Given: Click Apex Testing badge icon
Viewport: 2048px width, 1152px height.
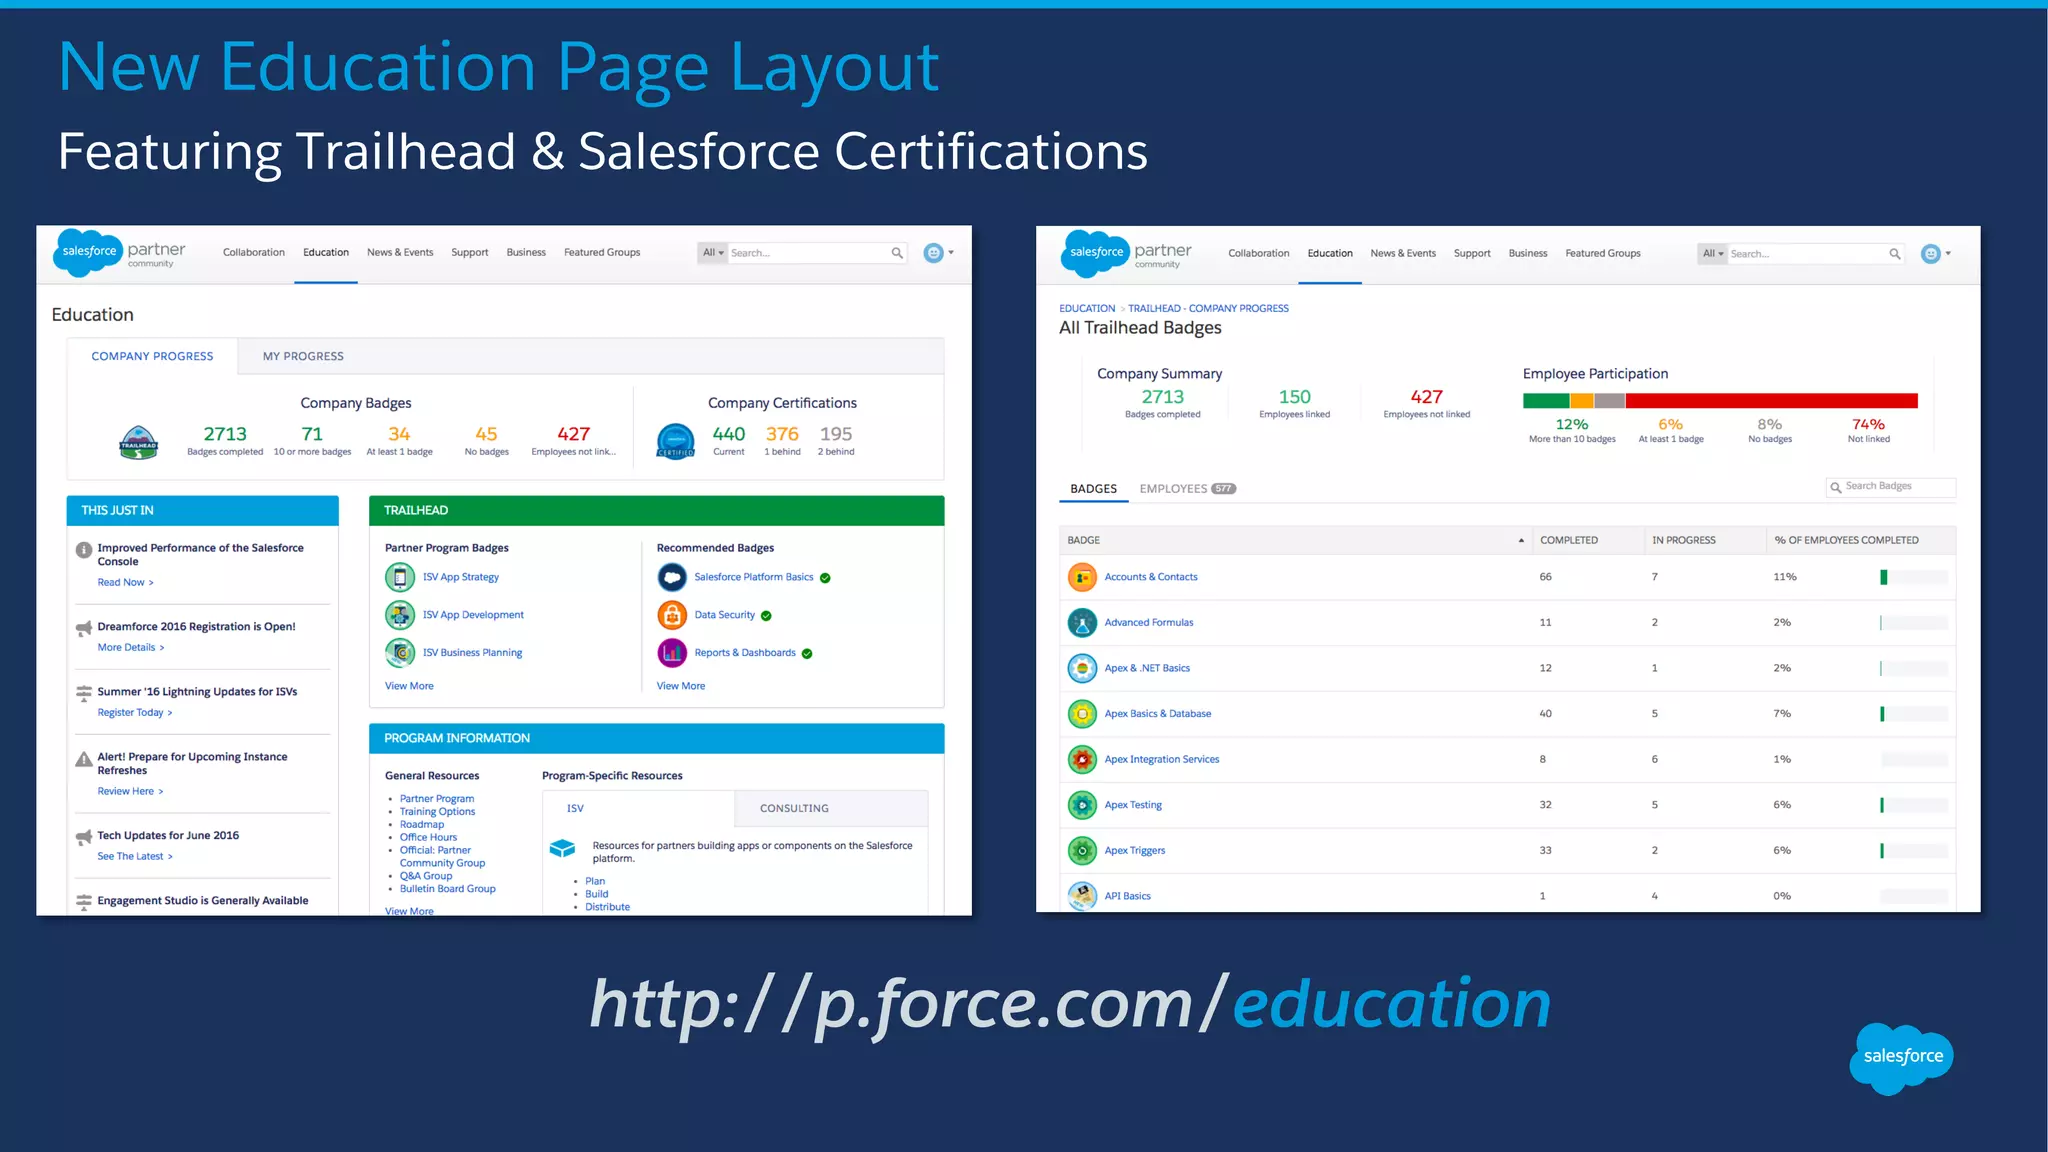Looking at the screenshot, I should point(1082,805).
